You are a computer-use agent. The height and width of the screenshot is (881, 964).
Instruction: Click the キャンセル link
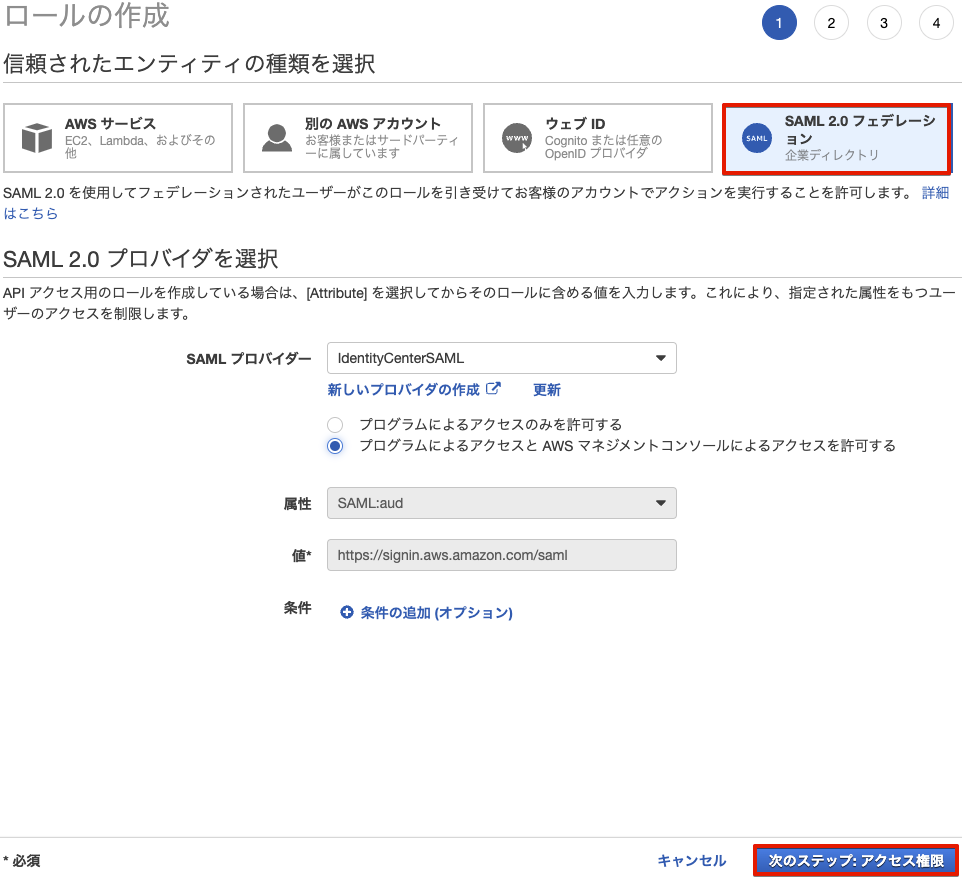(x=691, y=858)
